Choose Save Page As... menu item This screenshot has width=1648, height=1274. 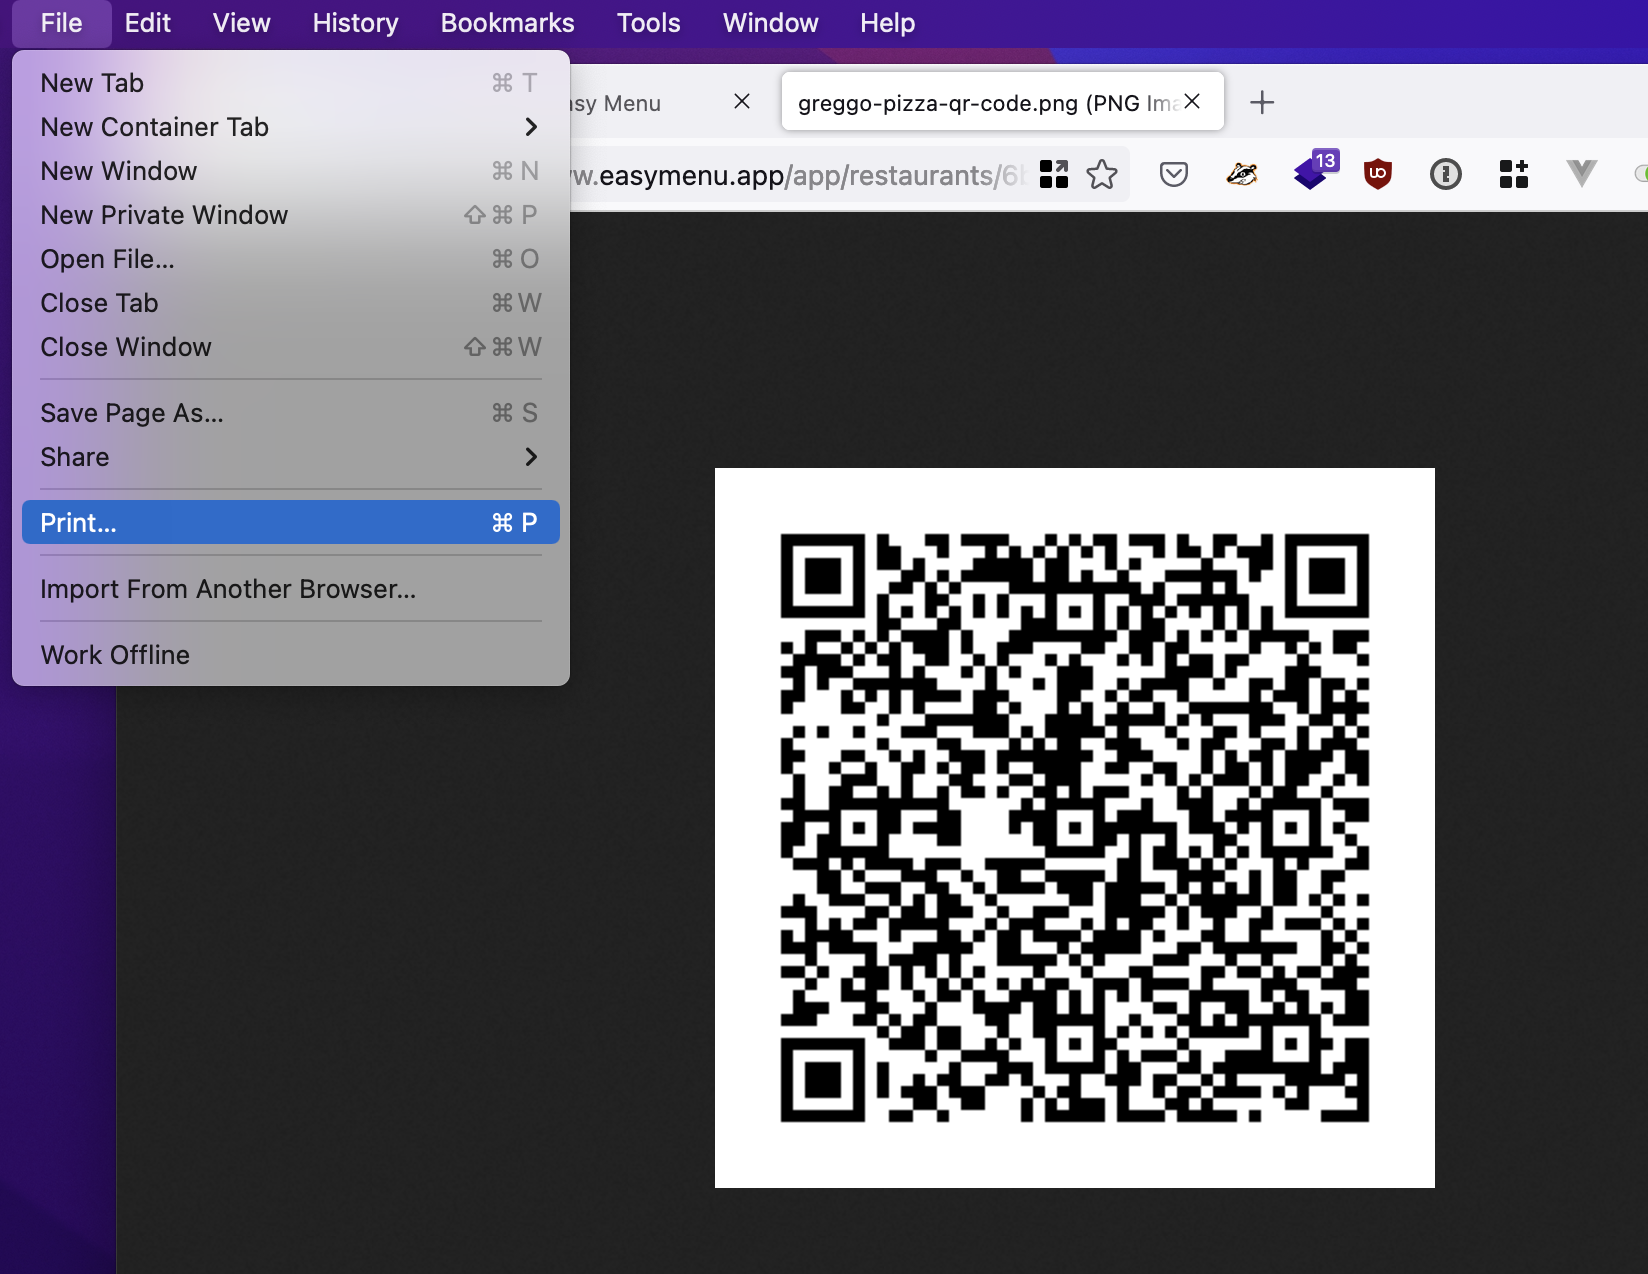291,413
